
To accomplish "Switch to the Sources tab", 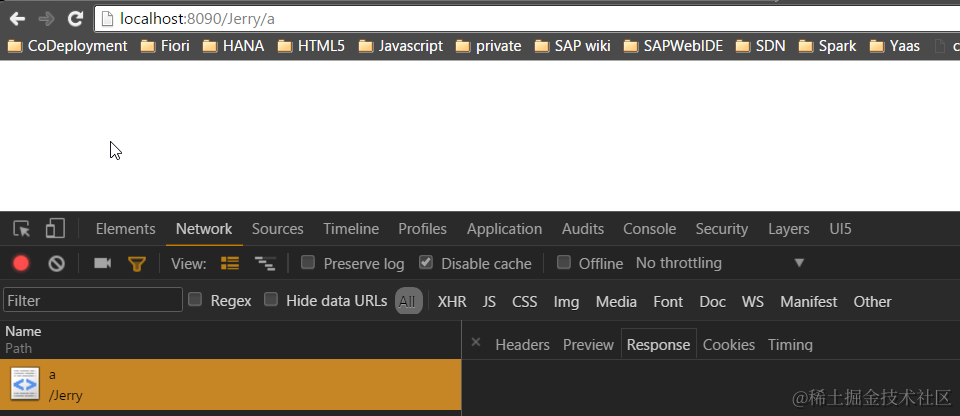I will point(277,229).
